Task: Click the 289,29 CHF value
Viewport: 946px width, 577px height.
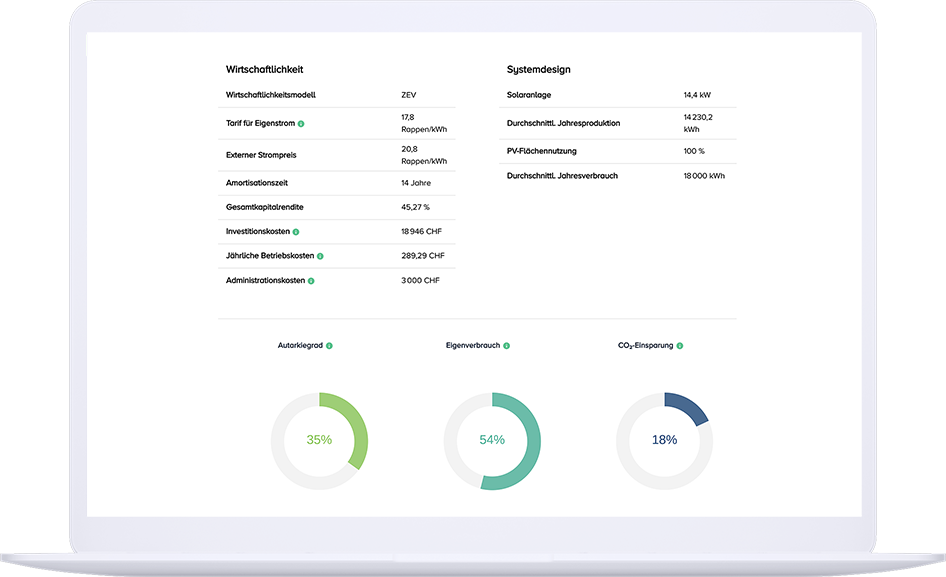Action: [x=422, y=256]
